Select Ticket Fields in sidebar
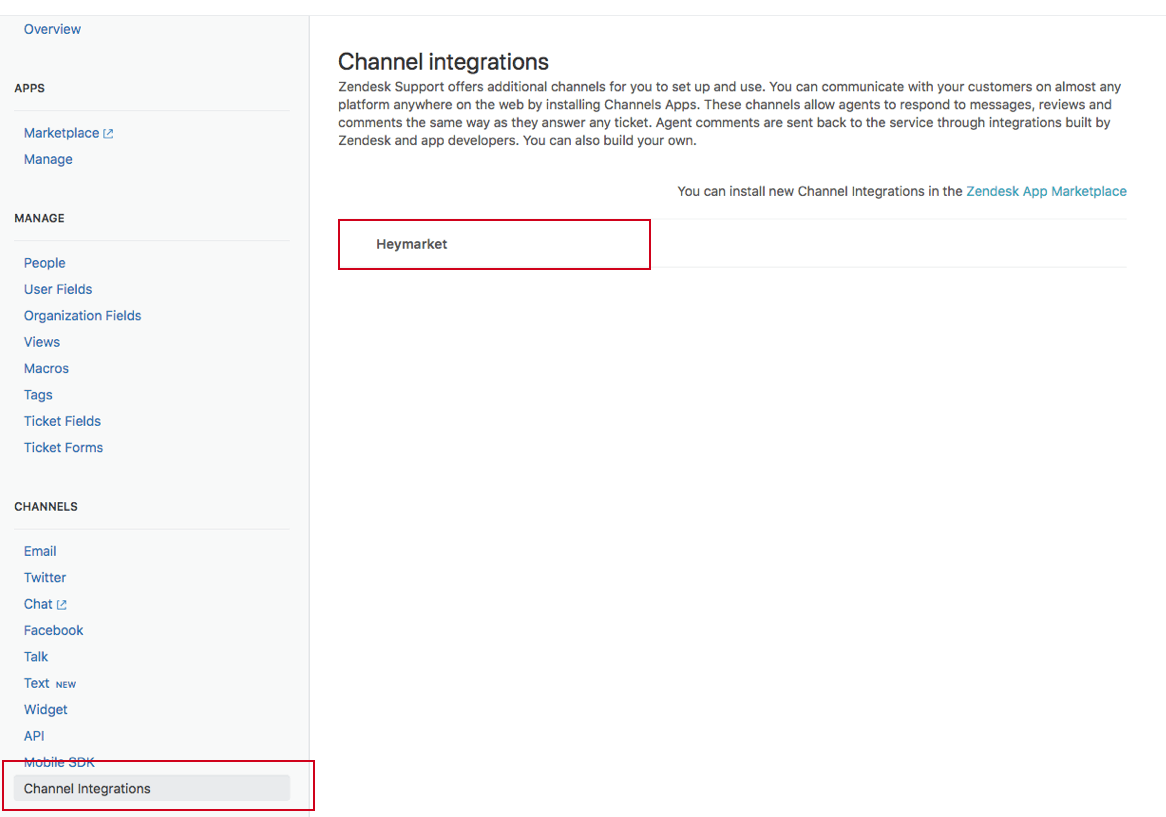The image size is (1166, 817). pyautogui.click(x=62, y=421)
